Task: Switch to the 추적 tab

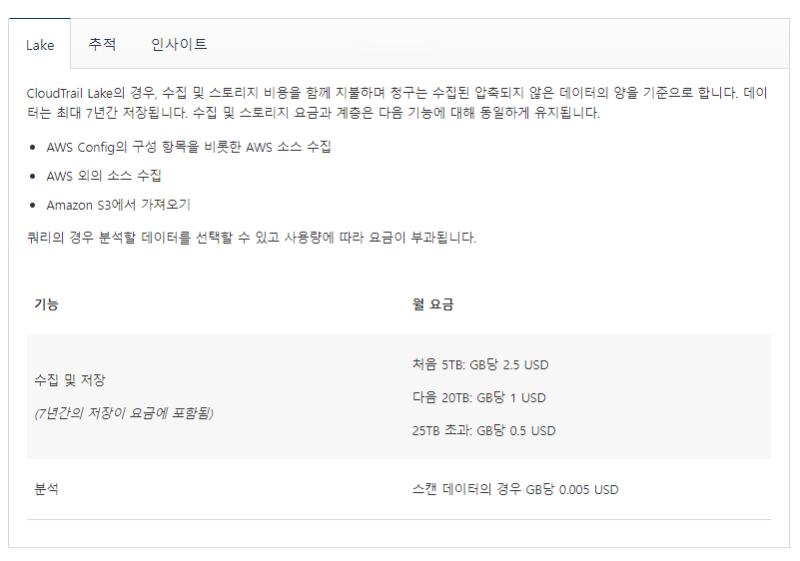Action: [102, 45]
